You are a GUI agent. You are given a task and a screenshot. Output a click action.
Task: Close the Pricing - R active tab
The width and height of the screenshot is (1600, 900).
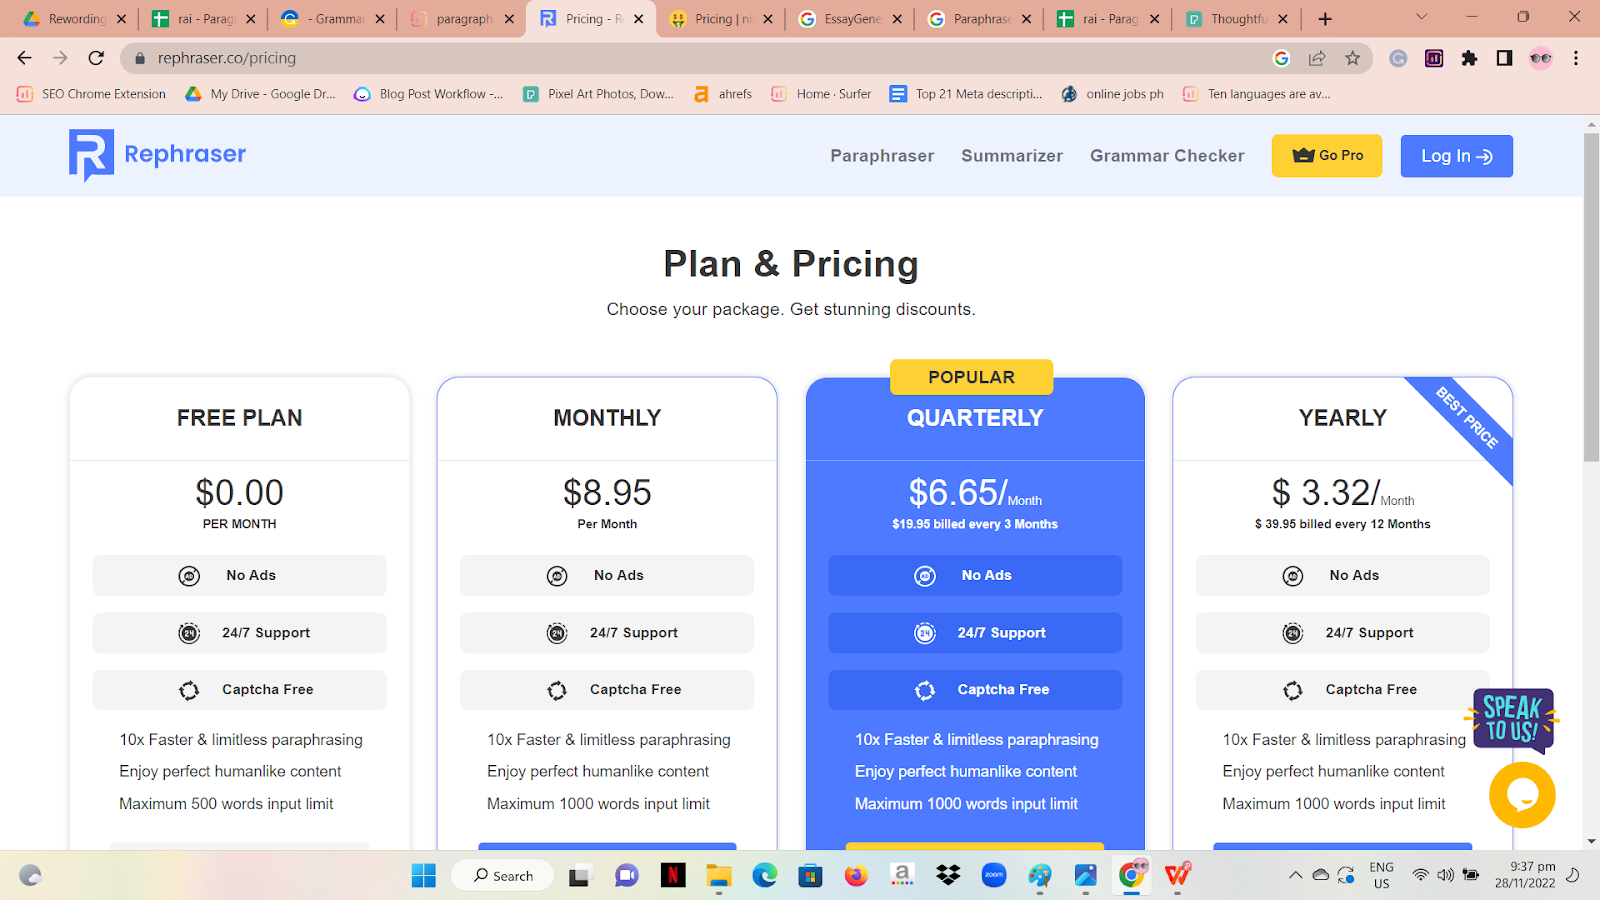coord(639,19)
